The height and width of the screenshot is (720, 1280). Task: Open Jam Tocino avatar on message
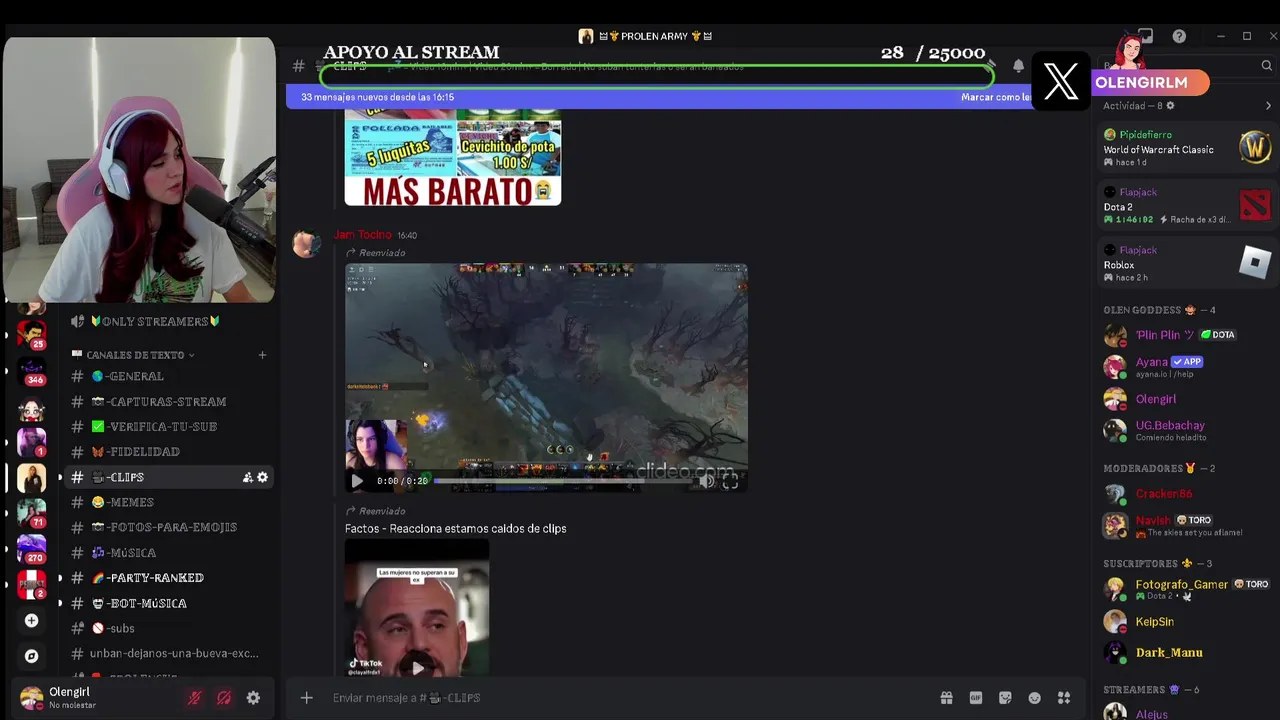[307, 243]
